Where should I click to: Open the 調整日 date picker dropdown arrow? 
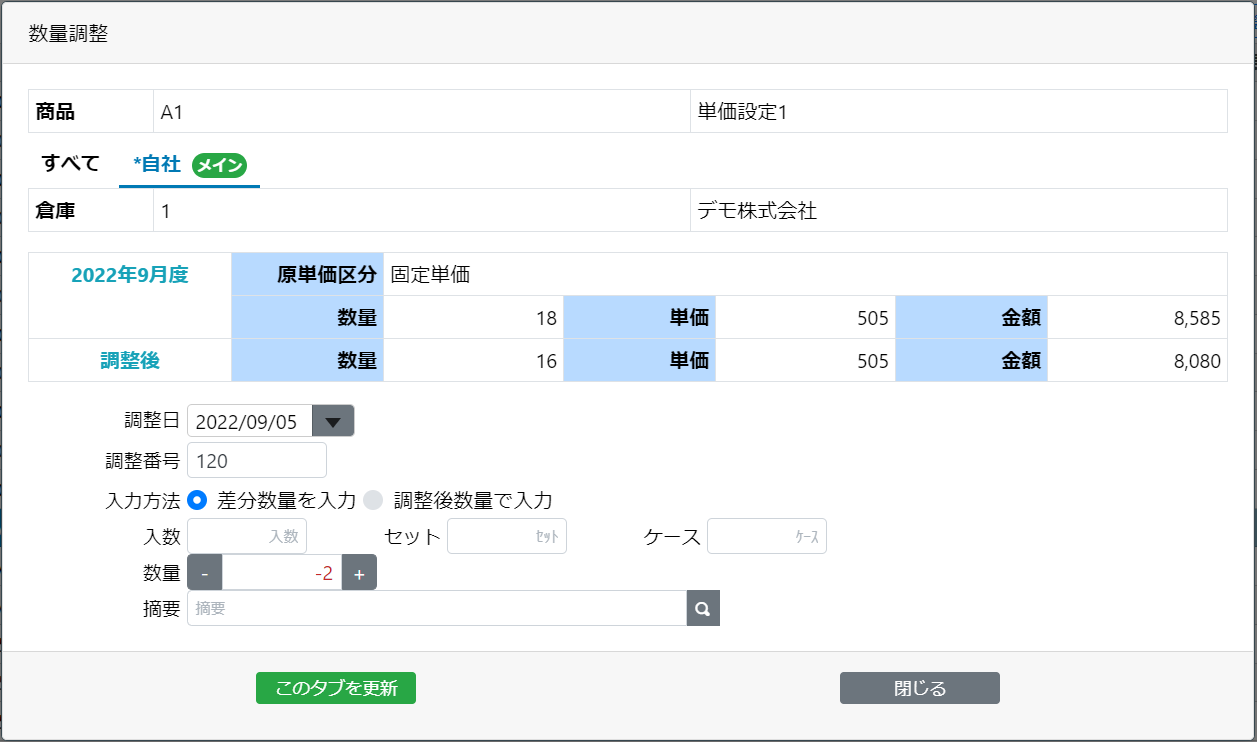pos(333,421)
